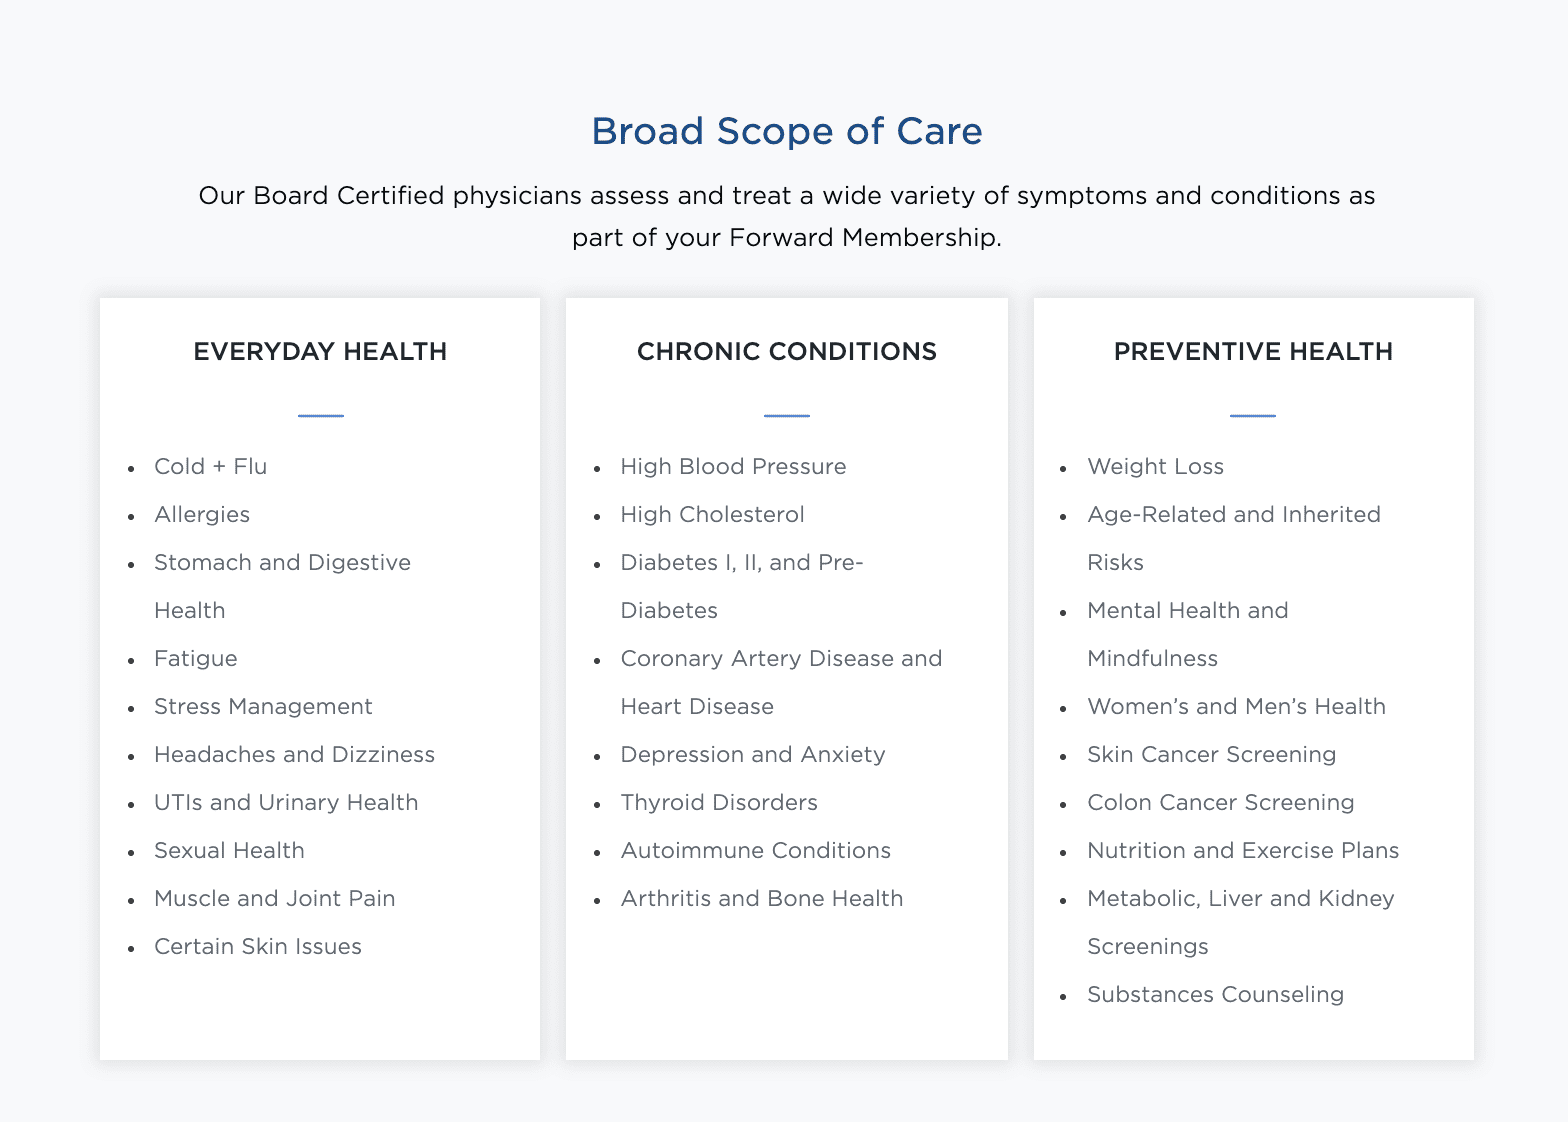Select Substances Counseling entry

(1216, 995)
